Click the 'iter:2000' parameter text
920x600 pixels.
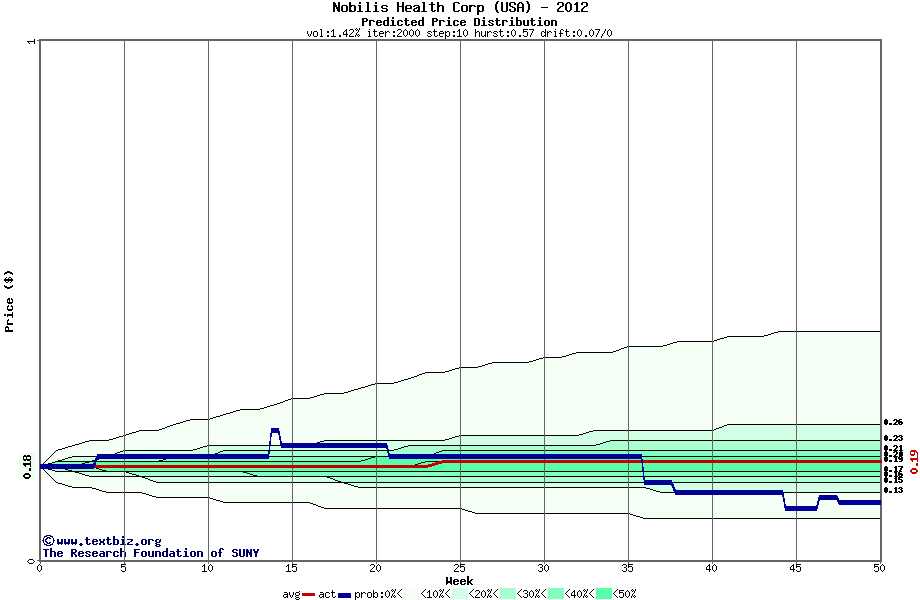[394, 33]
